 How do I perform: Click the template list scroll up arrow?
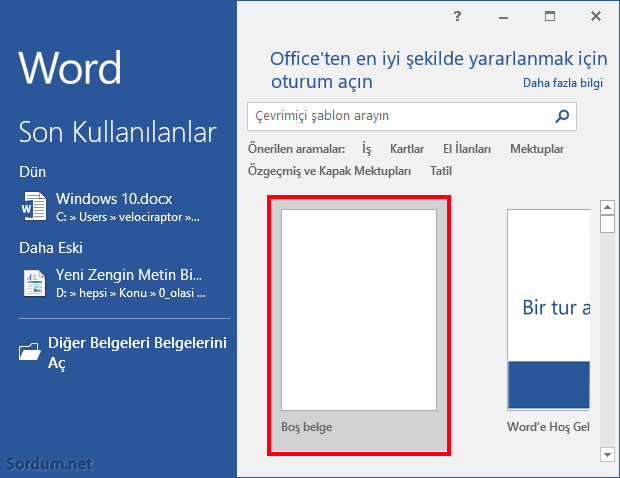point(607,207)
